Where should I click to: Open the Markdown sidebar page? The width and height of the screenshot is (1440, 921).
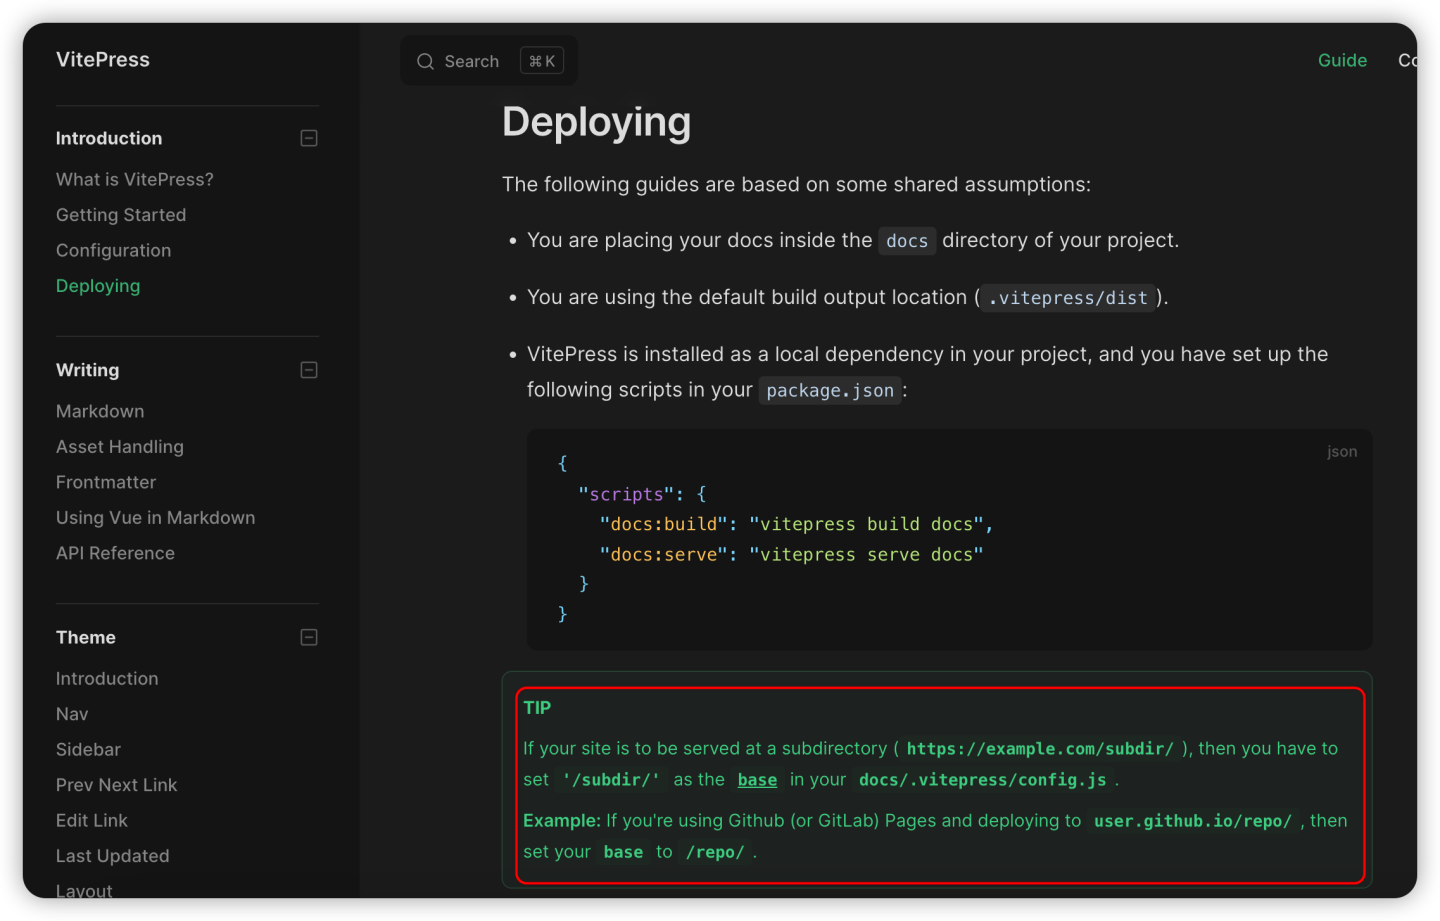click(100, 412)
